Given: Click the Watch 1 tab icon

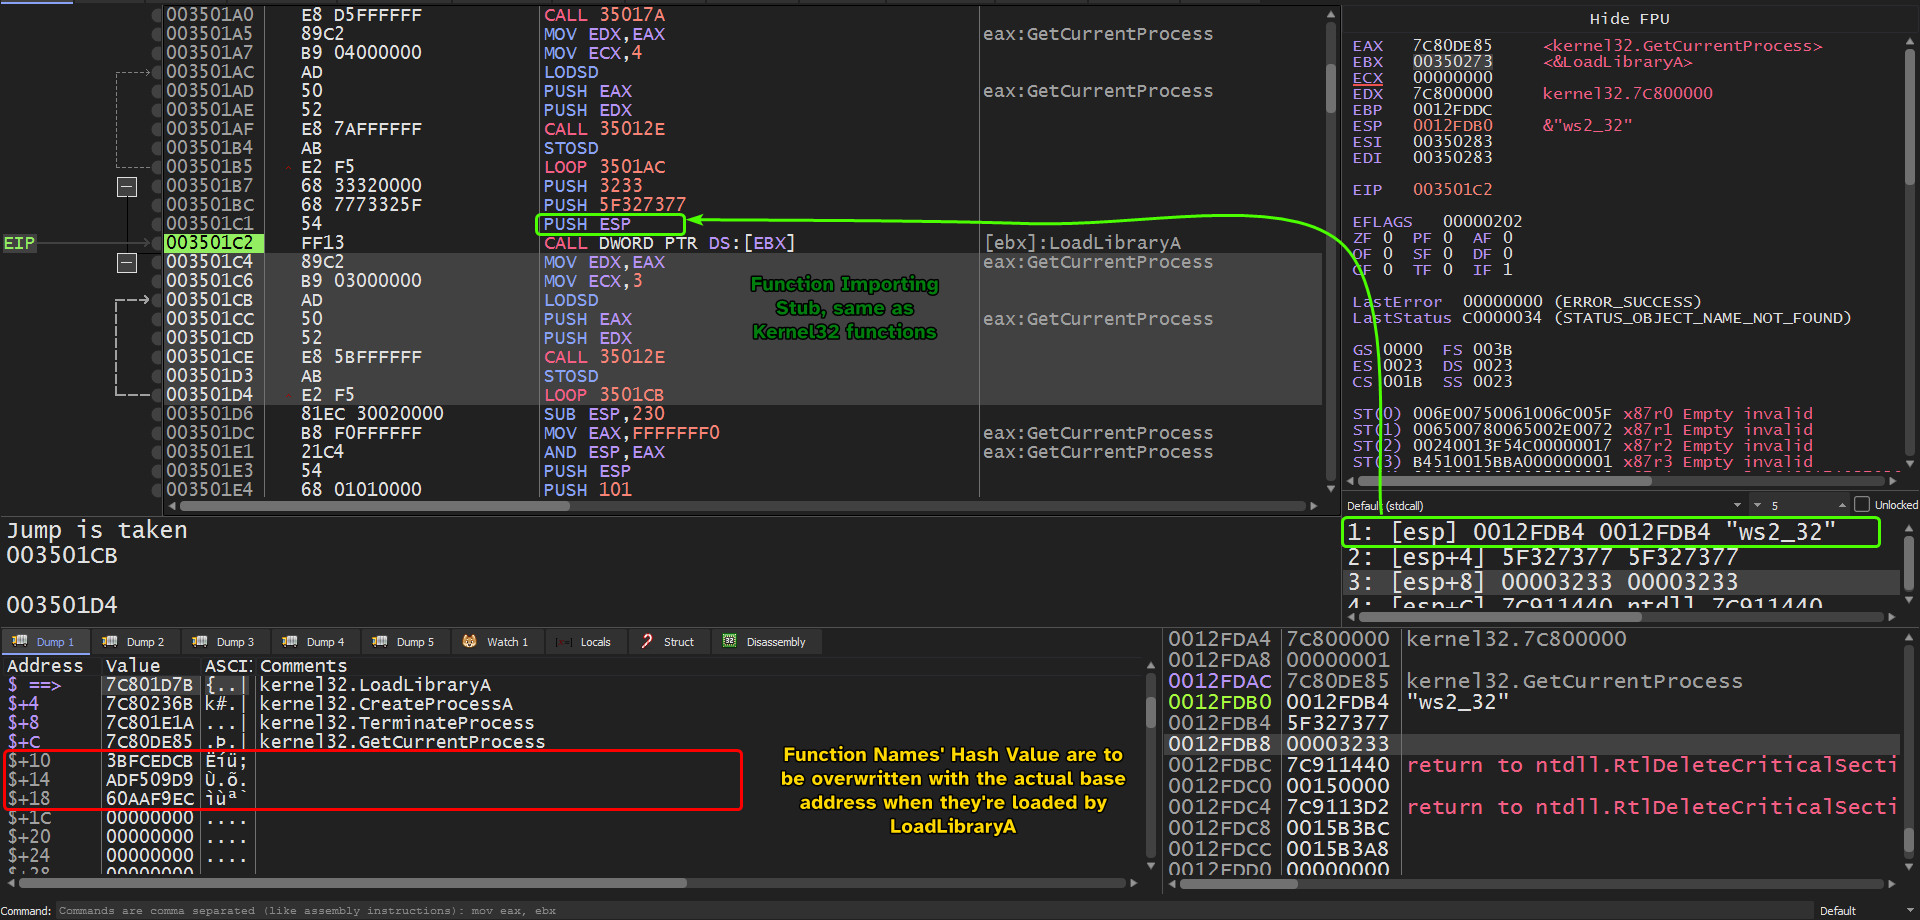Looking at the screenshot, I should point(470,641).
